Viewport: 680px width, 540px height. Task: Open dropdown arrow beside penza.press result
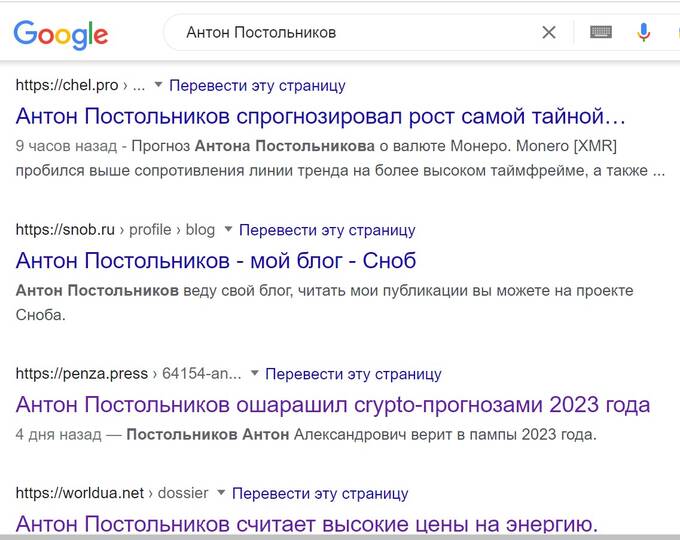pyautogui.click(x=255, y=374)
